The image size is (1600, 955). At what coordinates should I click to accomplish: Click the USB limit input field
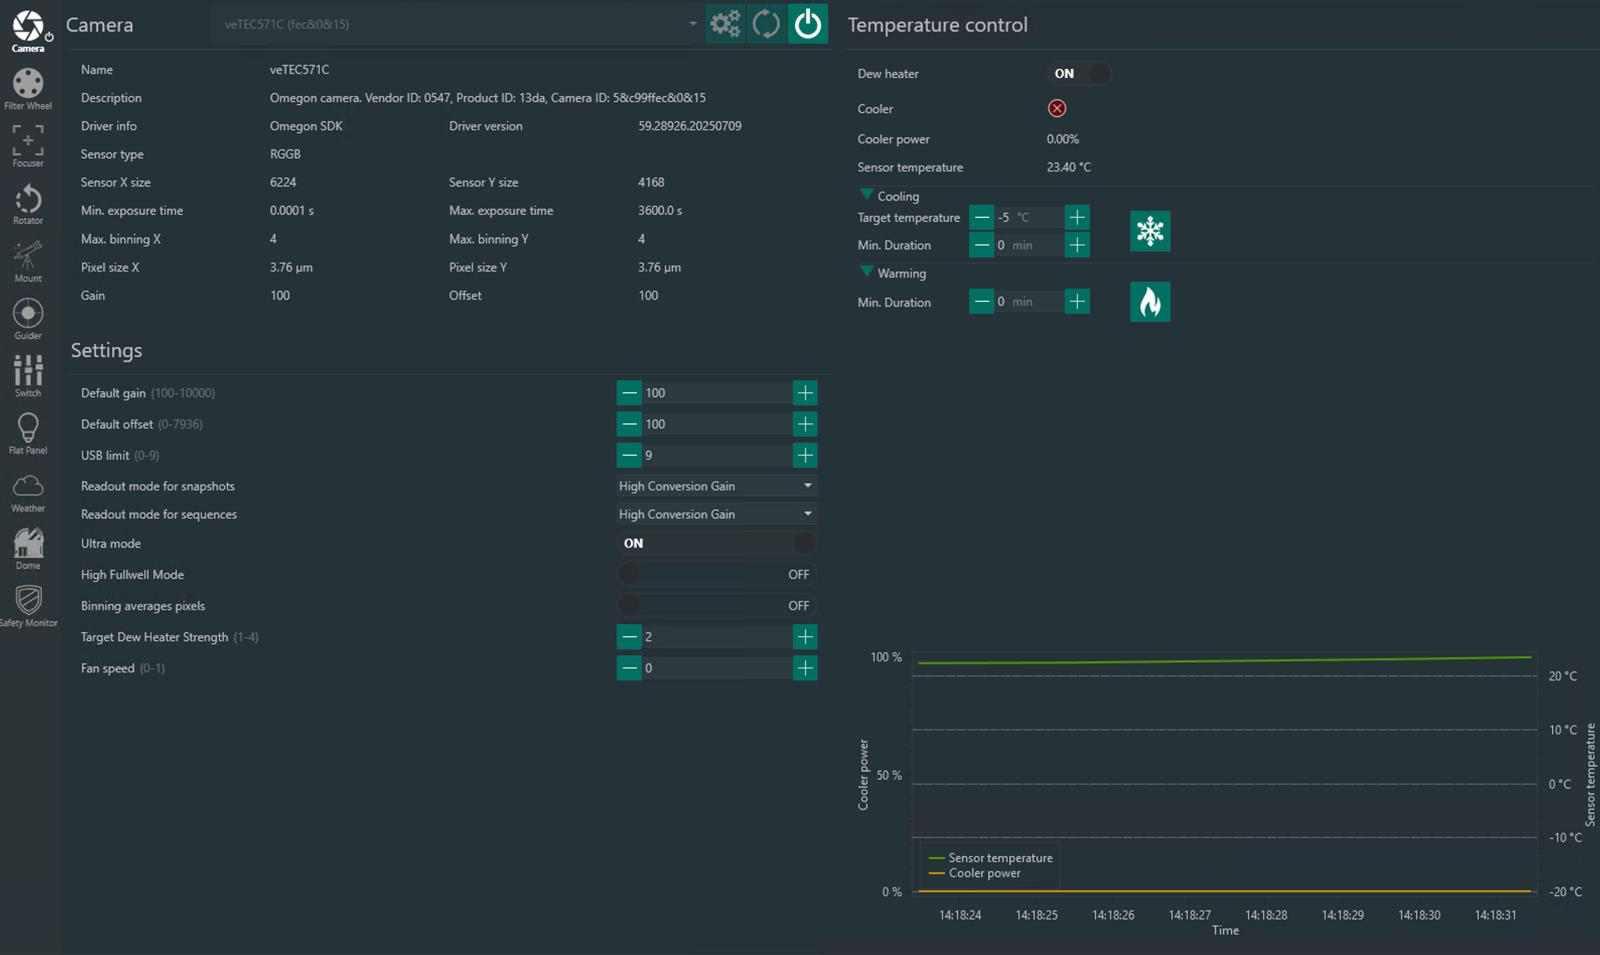point(717,455)
